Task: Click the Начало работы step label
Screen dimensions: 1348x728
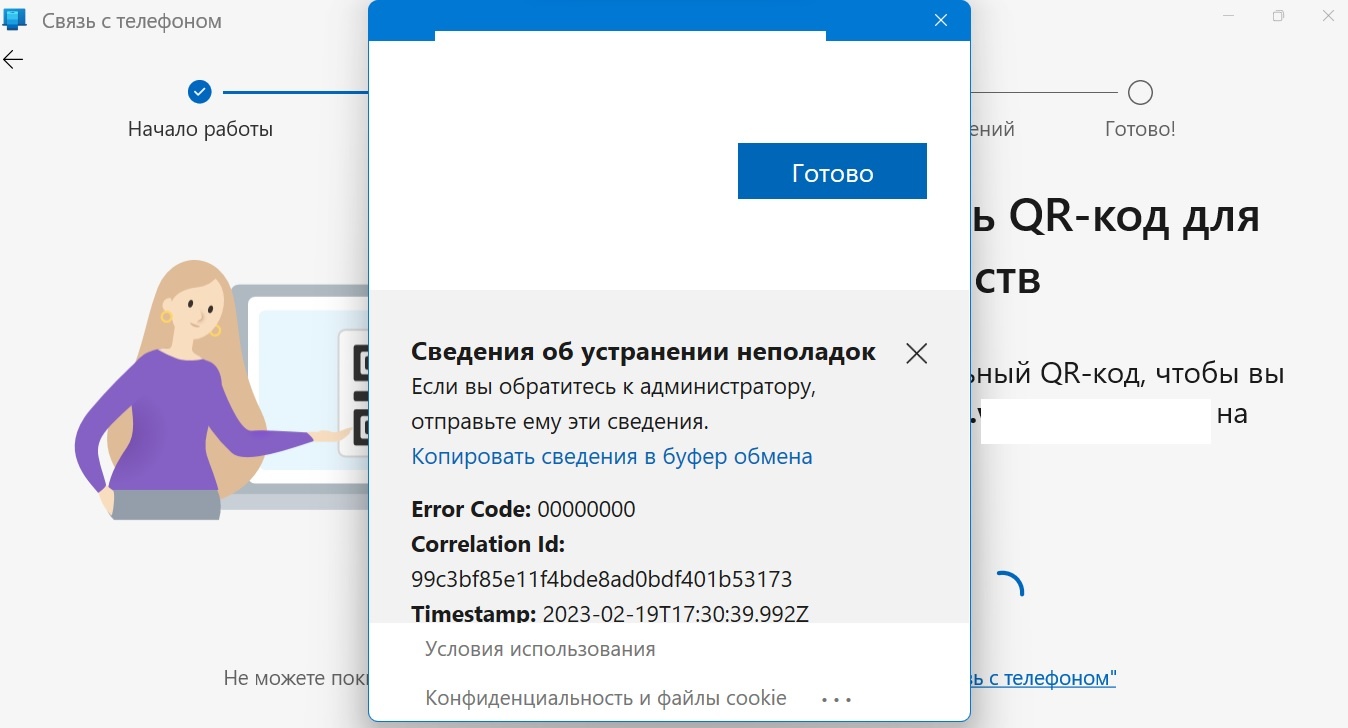Action: pyautogui.click(x=200, y=129)
